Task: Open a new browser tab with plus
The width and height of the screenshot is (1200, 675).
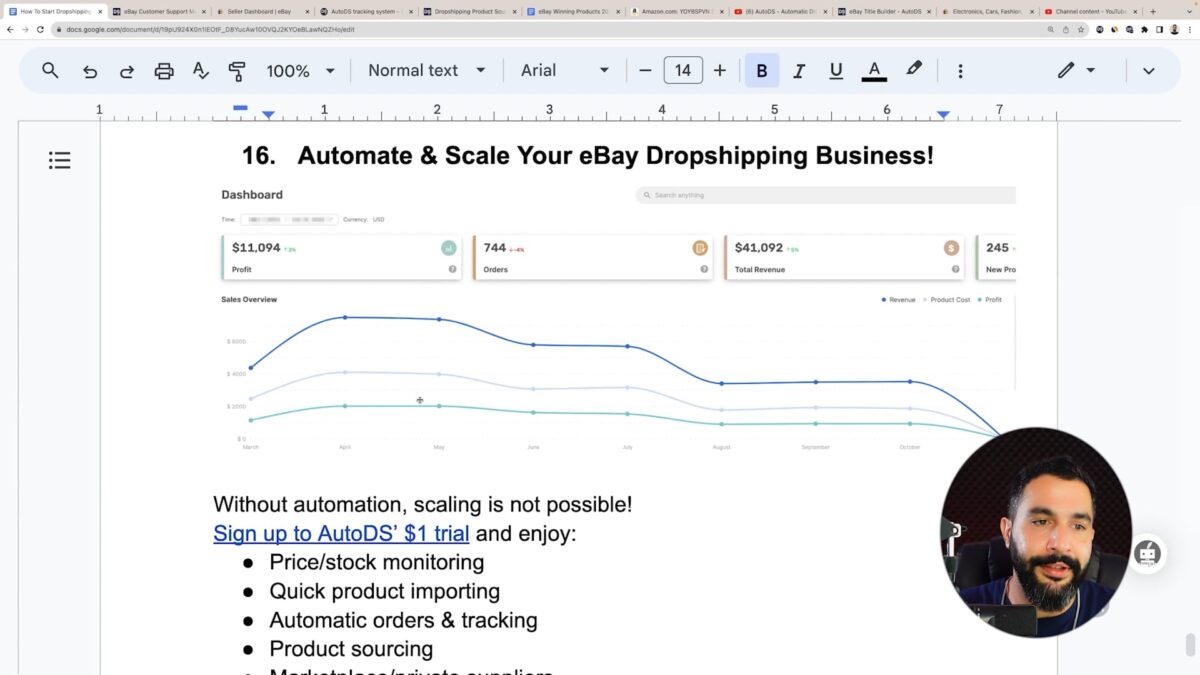Action: pos(1153,11)
